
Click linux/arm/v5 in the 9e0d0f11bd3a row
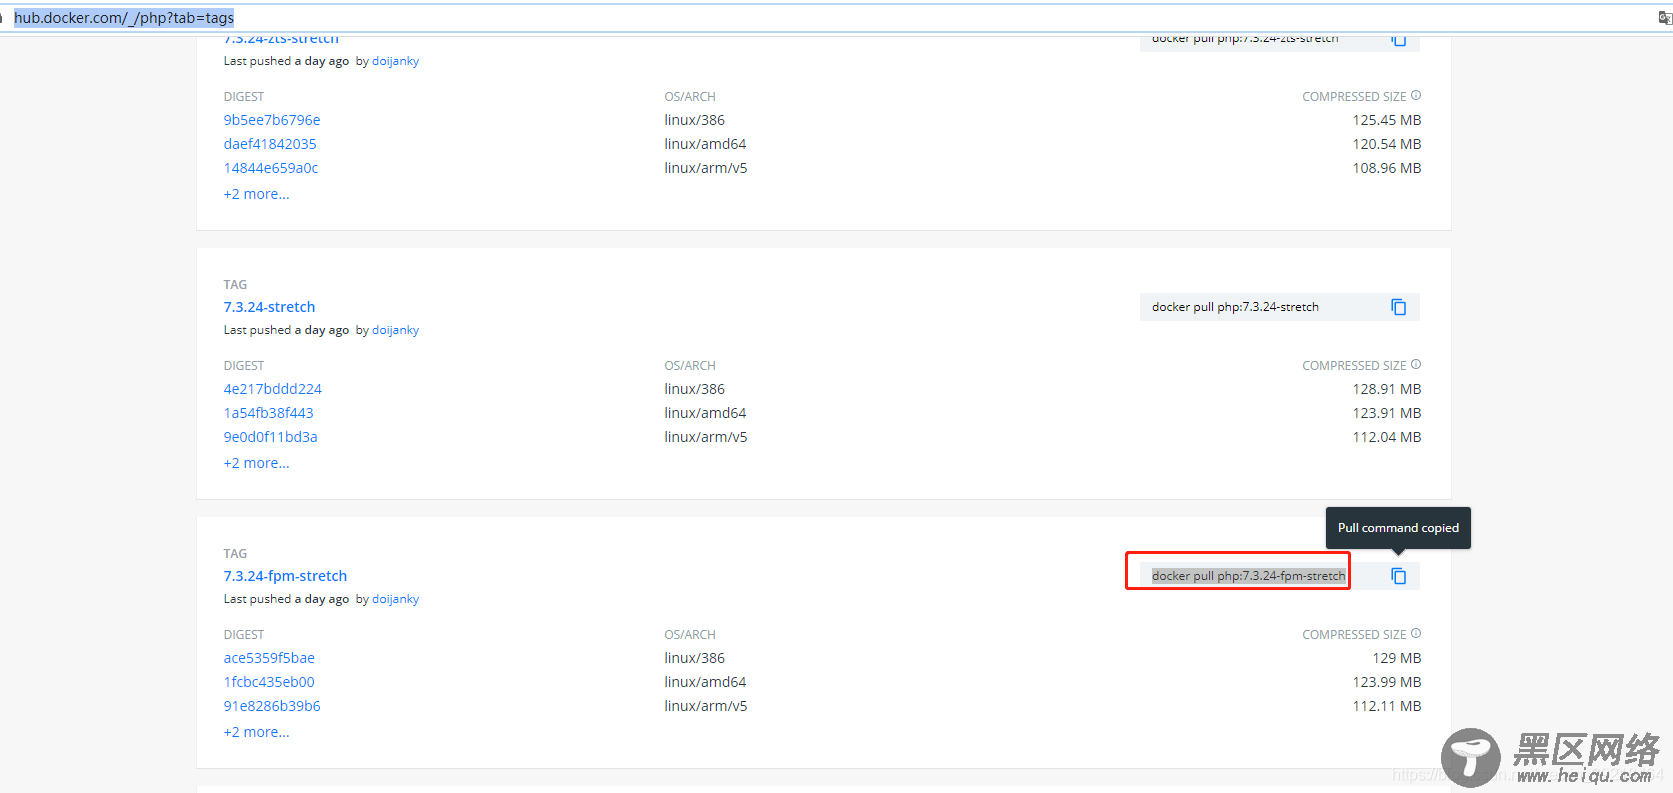[x=706, y=437]
